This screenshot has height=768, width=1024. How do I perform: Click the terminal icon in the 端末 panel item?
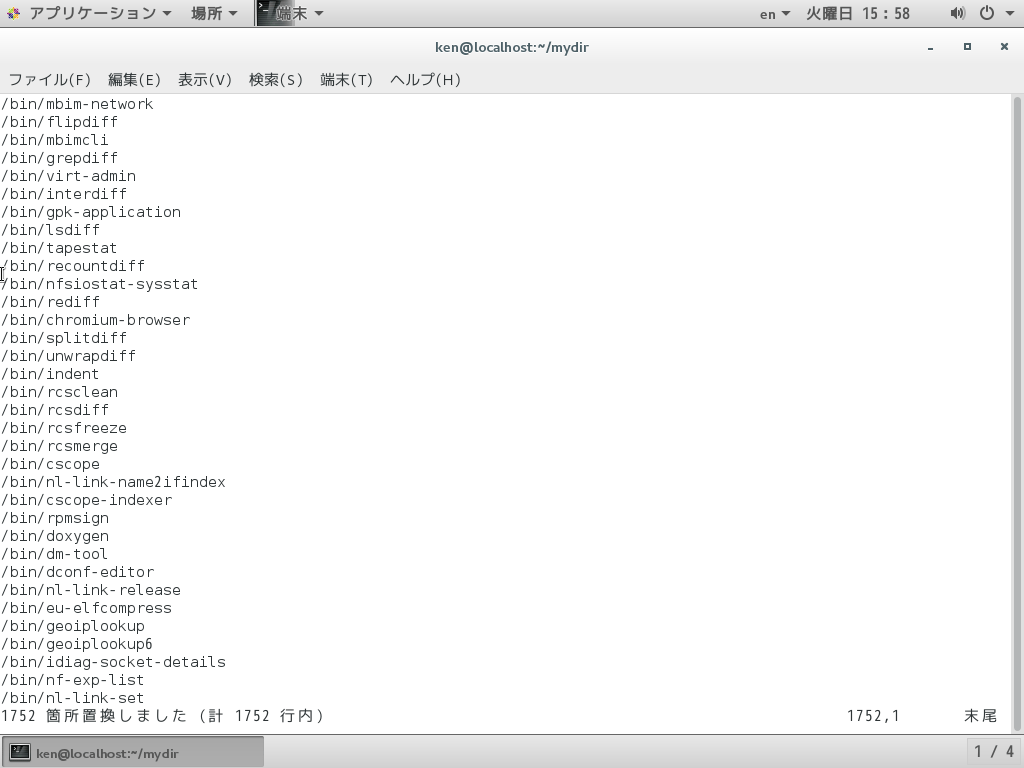coord(265,13)
